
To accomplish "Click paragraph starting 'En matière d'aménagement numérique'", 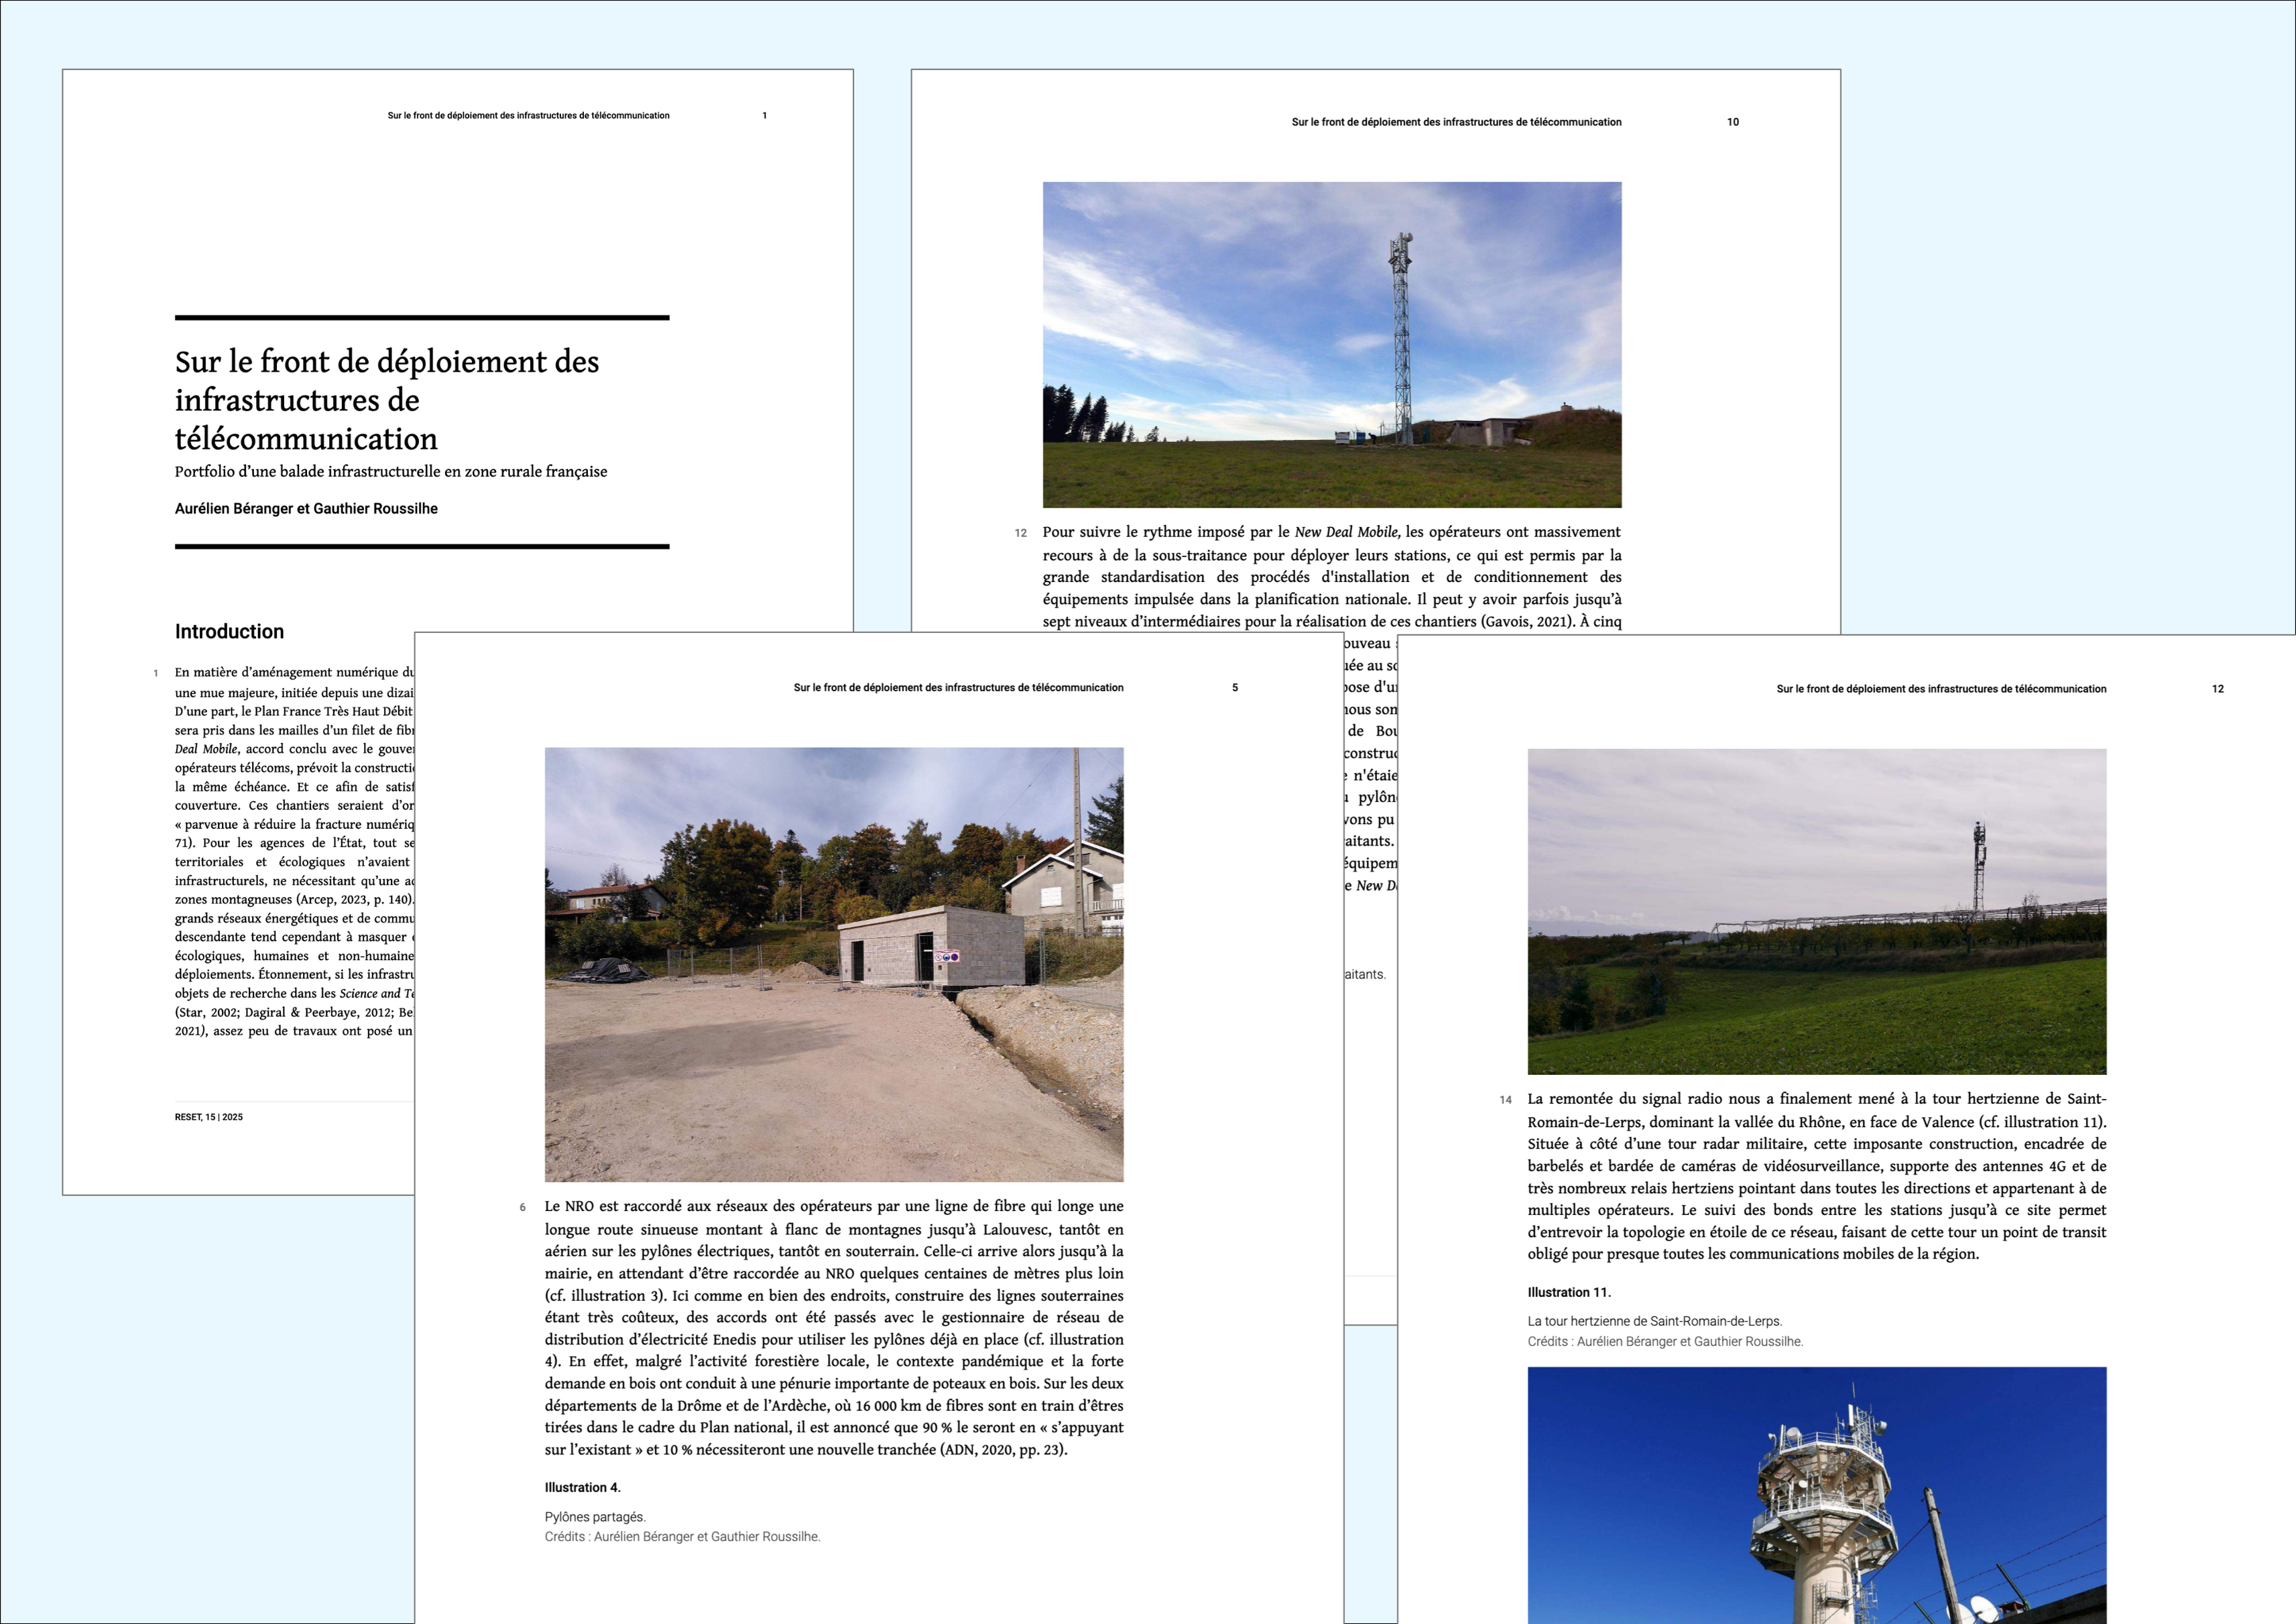I will click(294, 851).
